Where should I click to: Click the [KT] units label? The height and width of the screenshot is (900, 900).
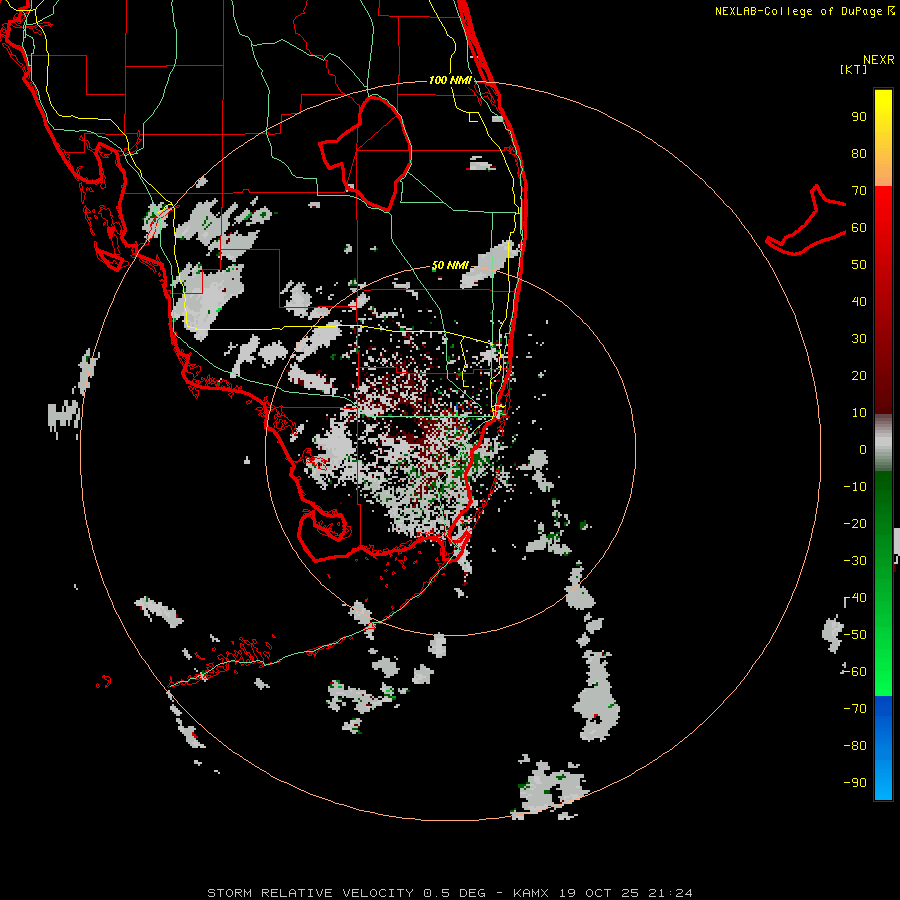coord(853,69)
